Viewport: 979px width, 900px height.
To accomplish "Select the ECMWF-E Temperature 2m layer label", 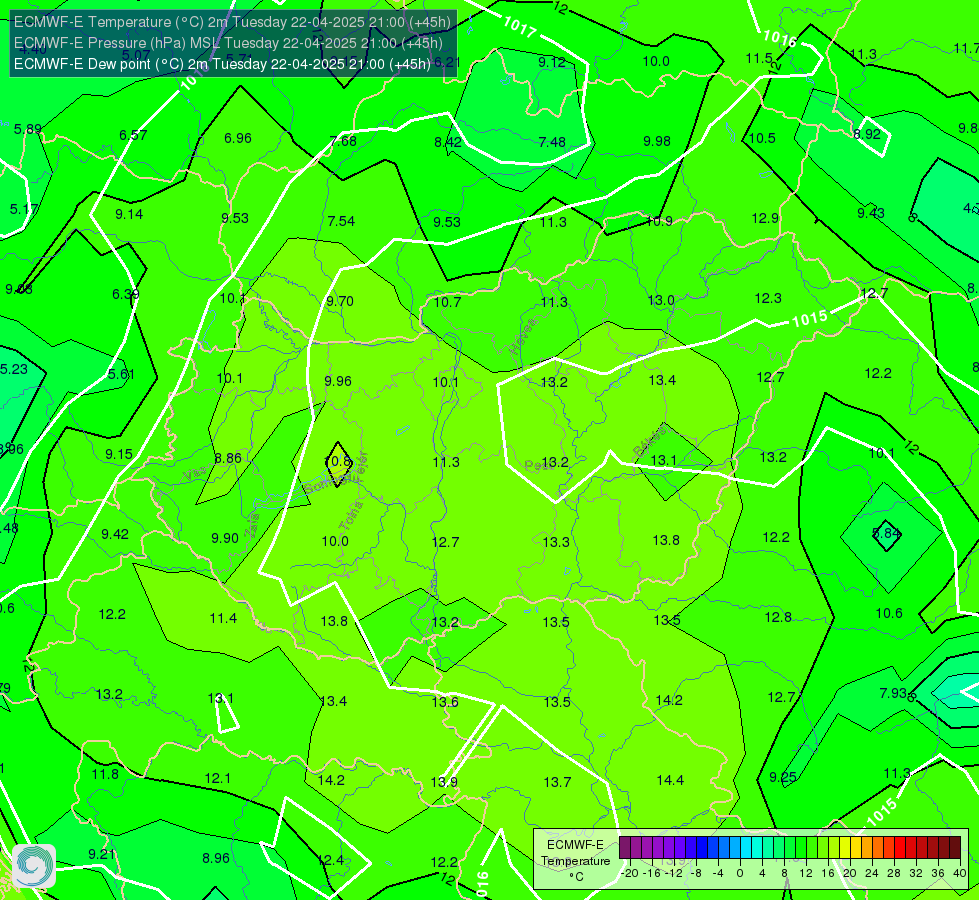I will pos(232,22).
